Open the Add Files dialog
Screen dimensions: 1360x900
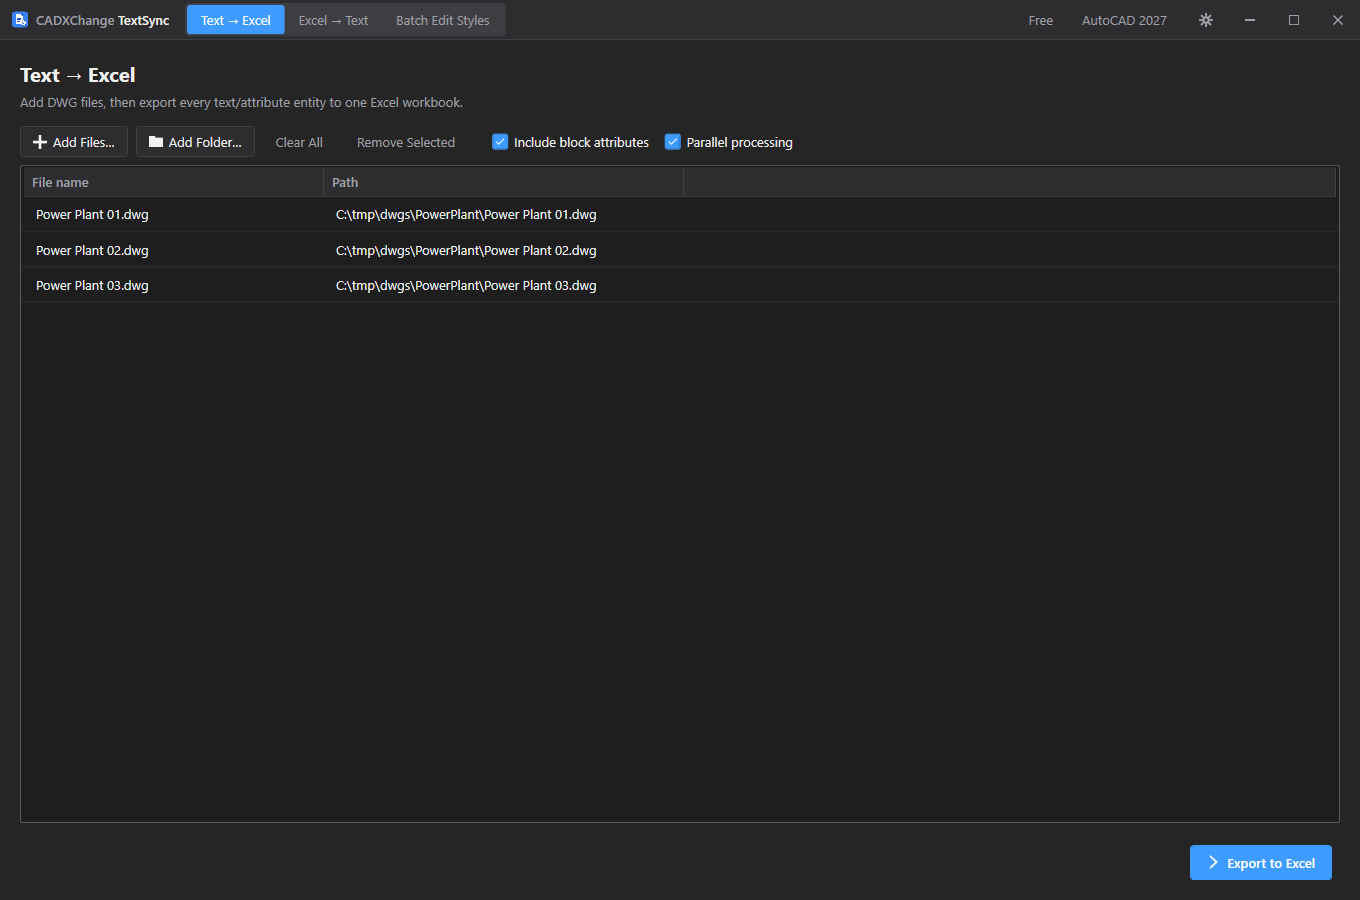pyautogui.click(x=74, y=142)
